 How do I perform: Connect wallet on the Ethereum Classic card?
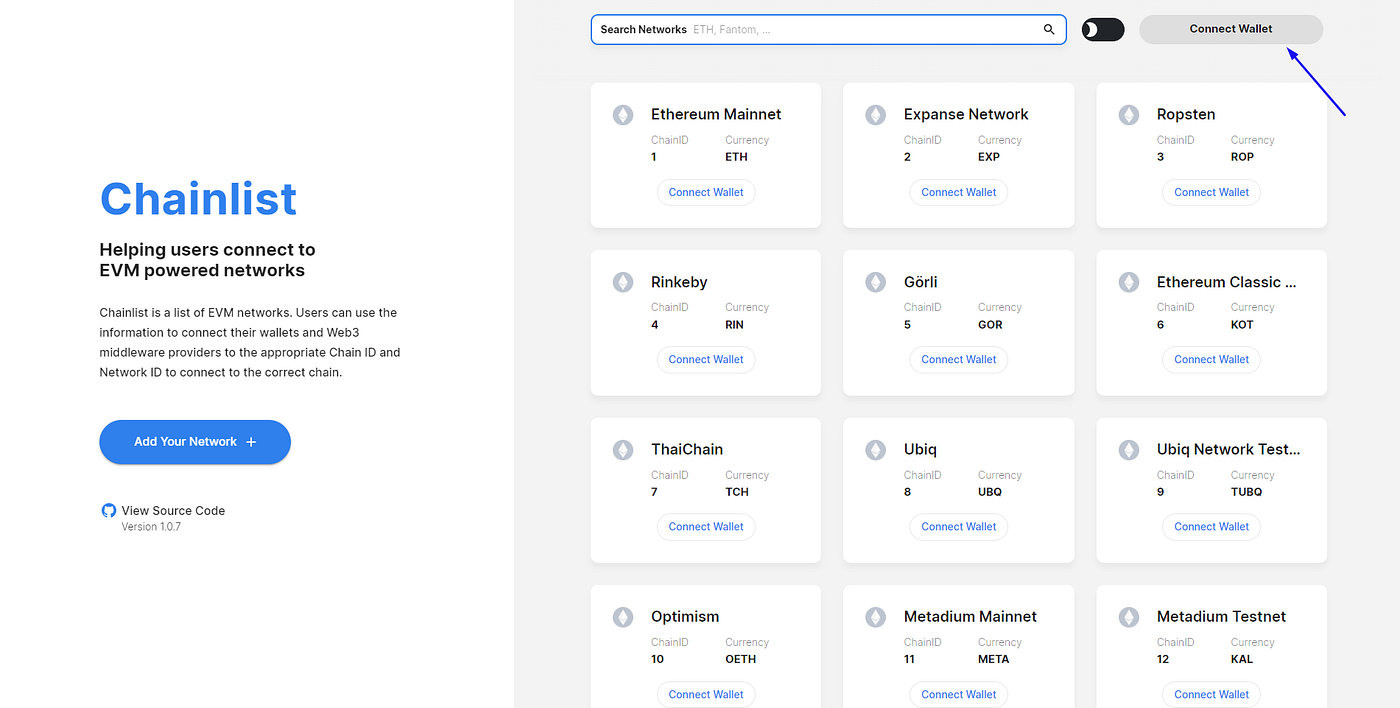[1212, 359]
